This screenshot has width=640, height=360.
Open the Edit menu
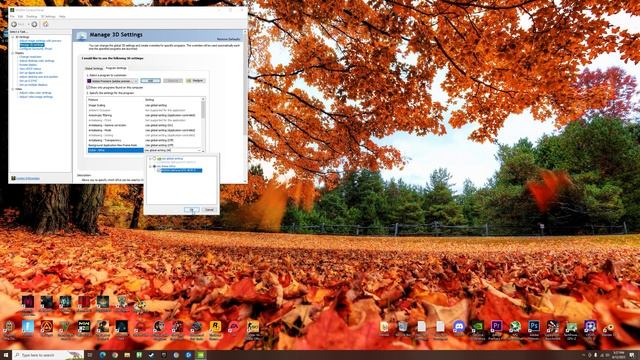pos(20,17)
